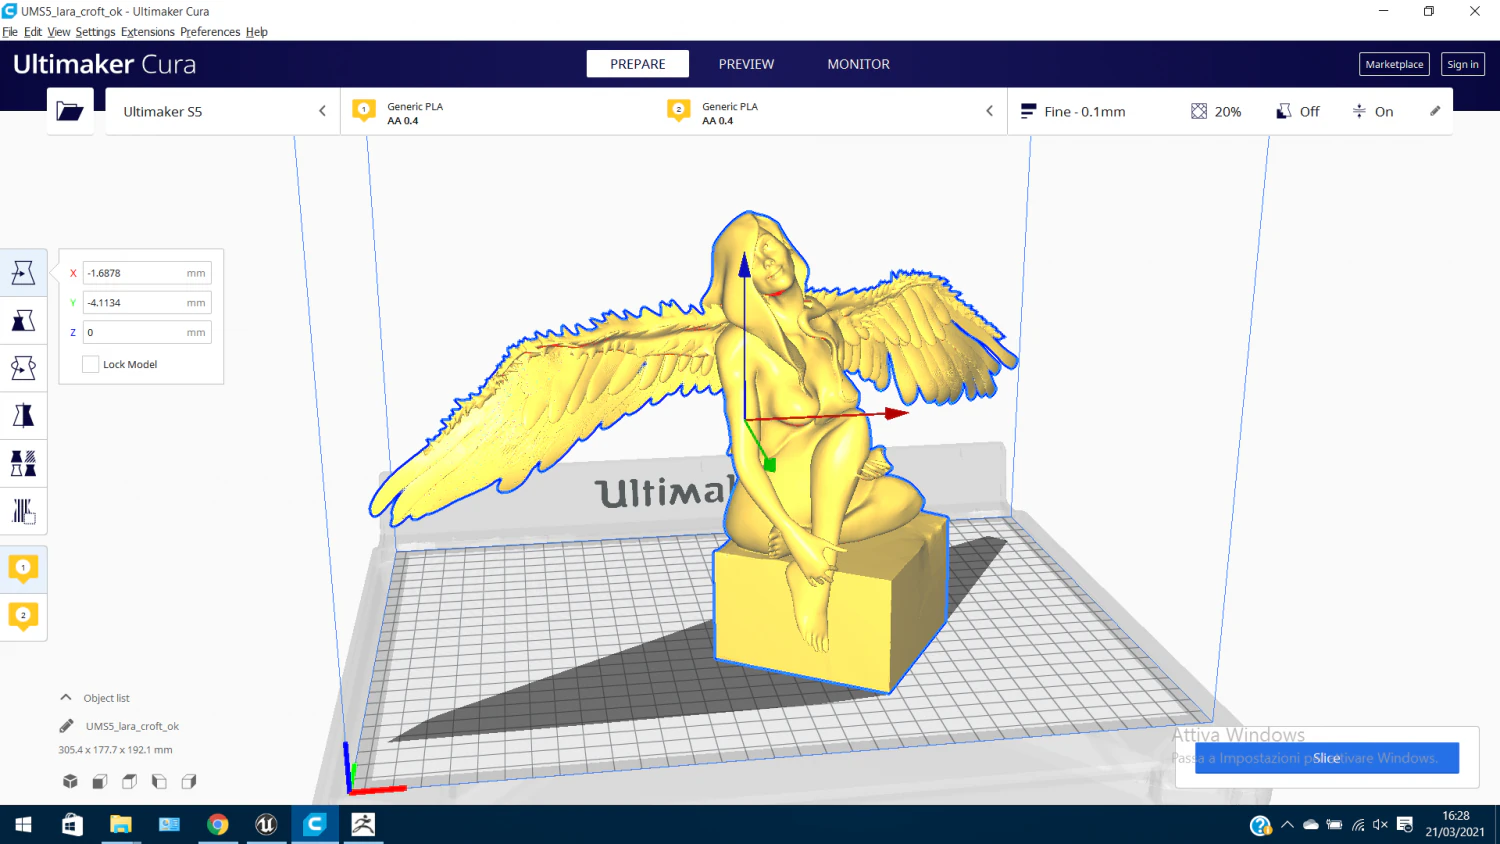Assign model to Extruder 1
The image size is (1500, 844).
(x=23, y=569)
